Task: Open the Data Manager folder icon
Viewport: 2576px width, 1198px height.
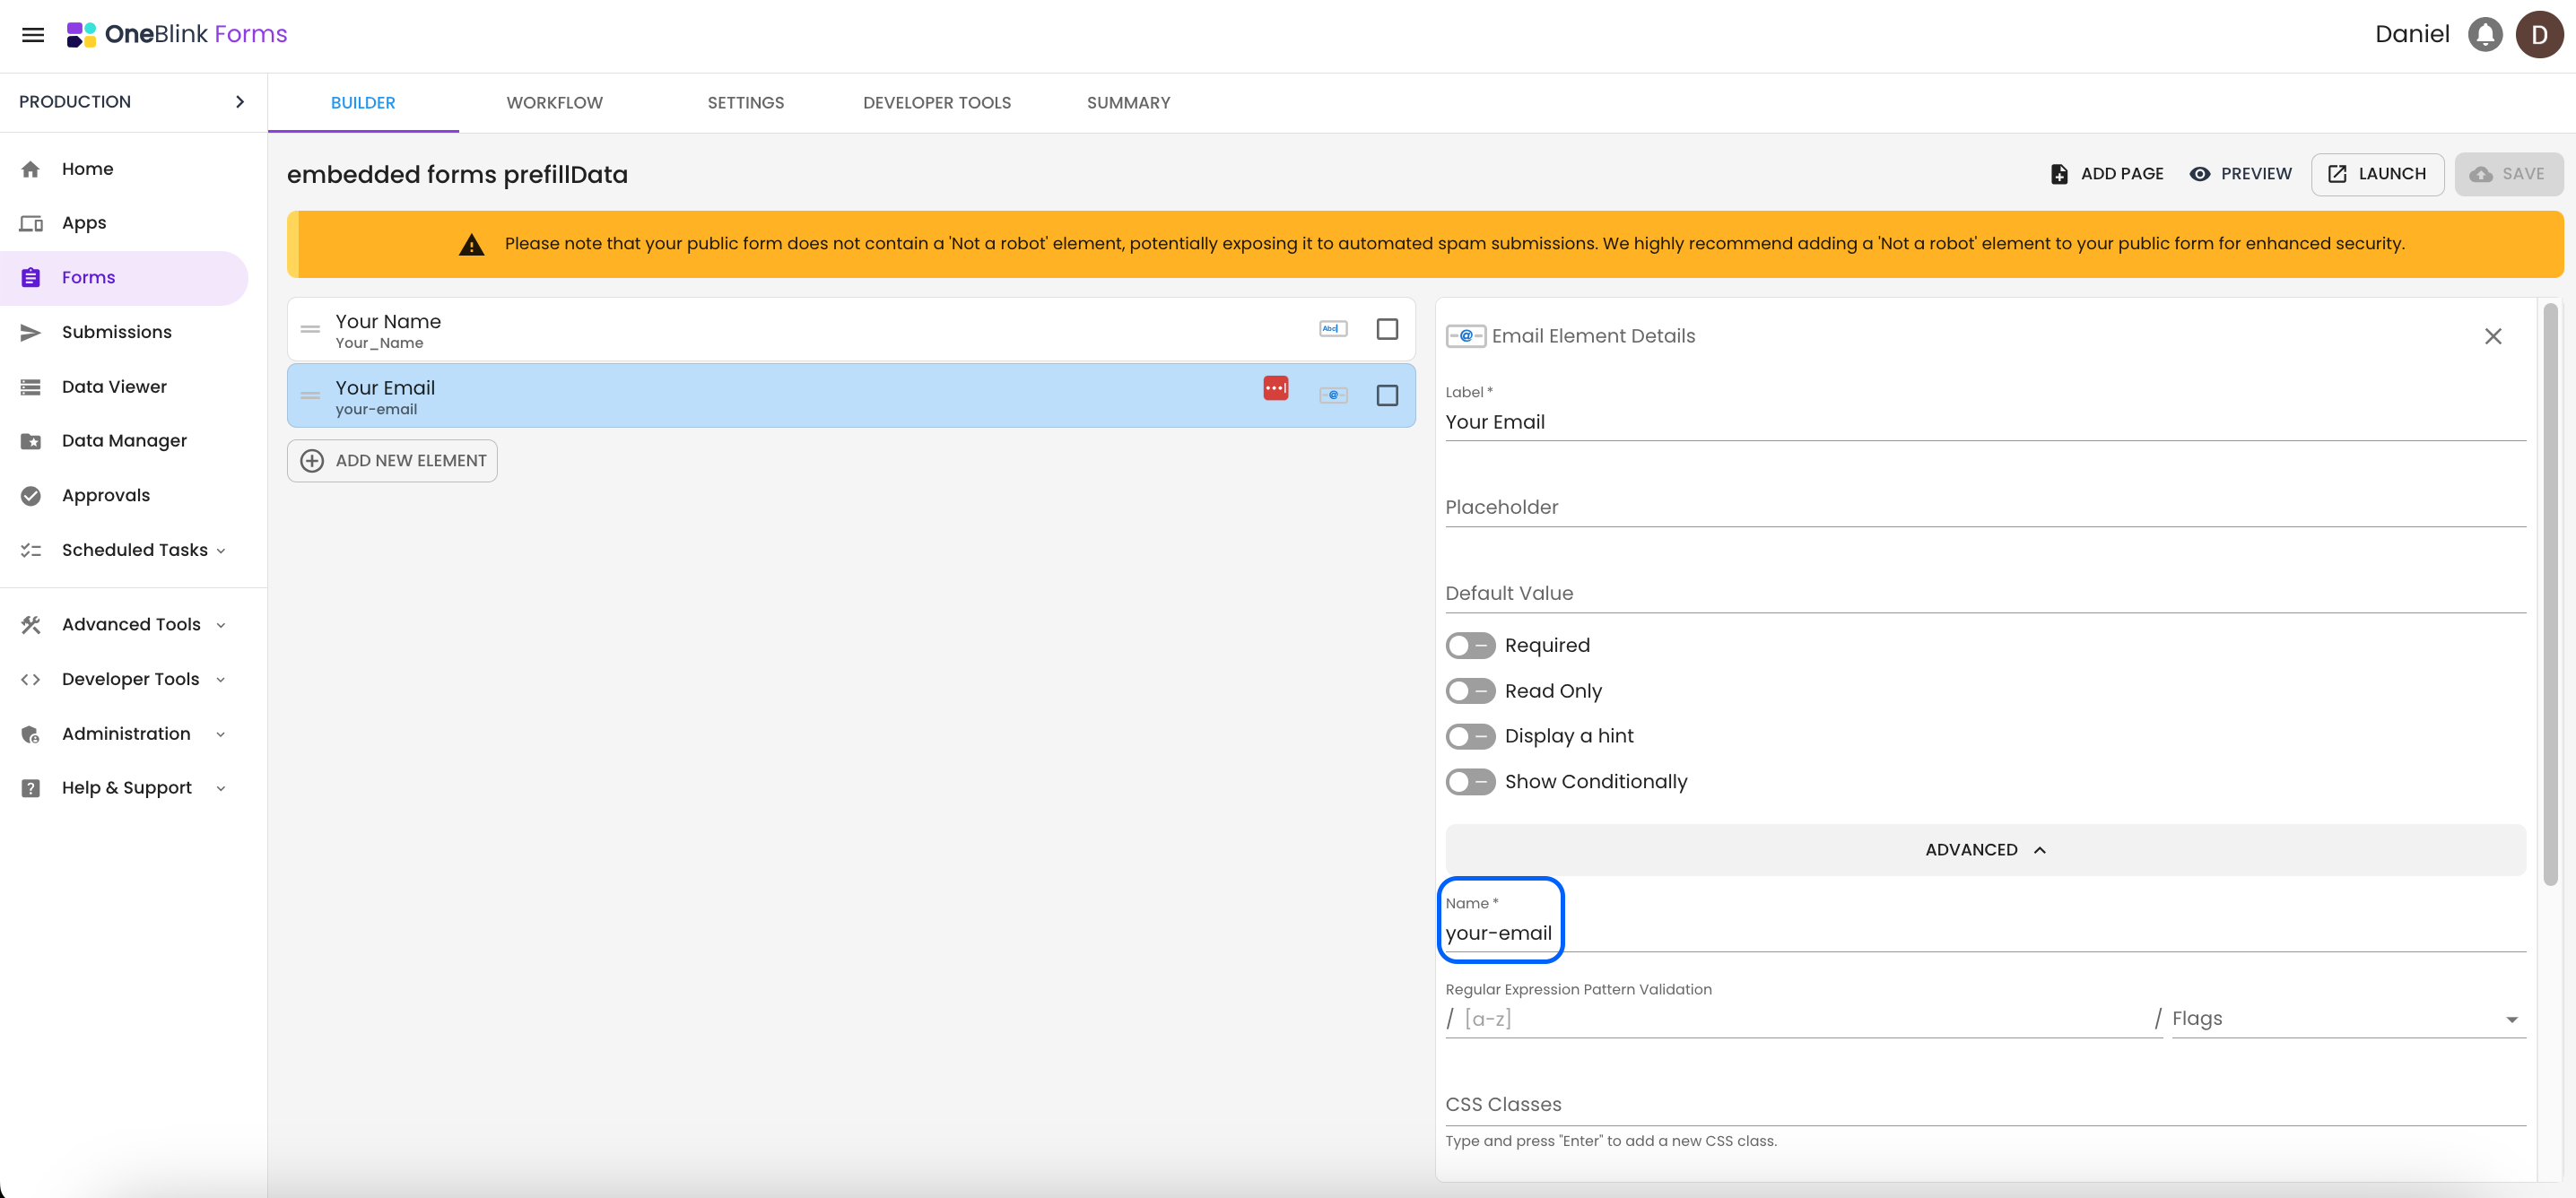Action: [x=31, y=441]
